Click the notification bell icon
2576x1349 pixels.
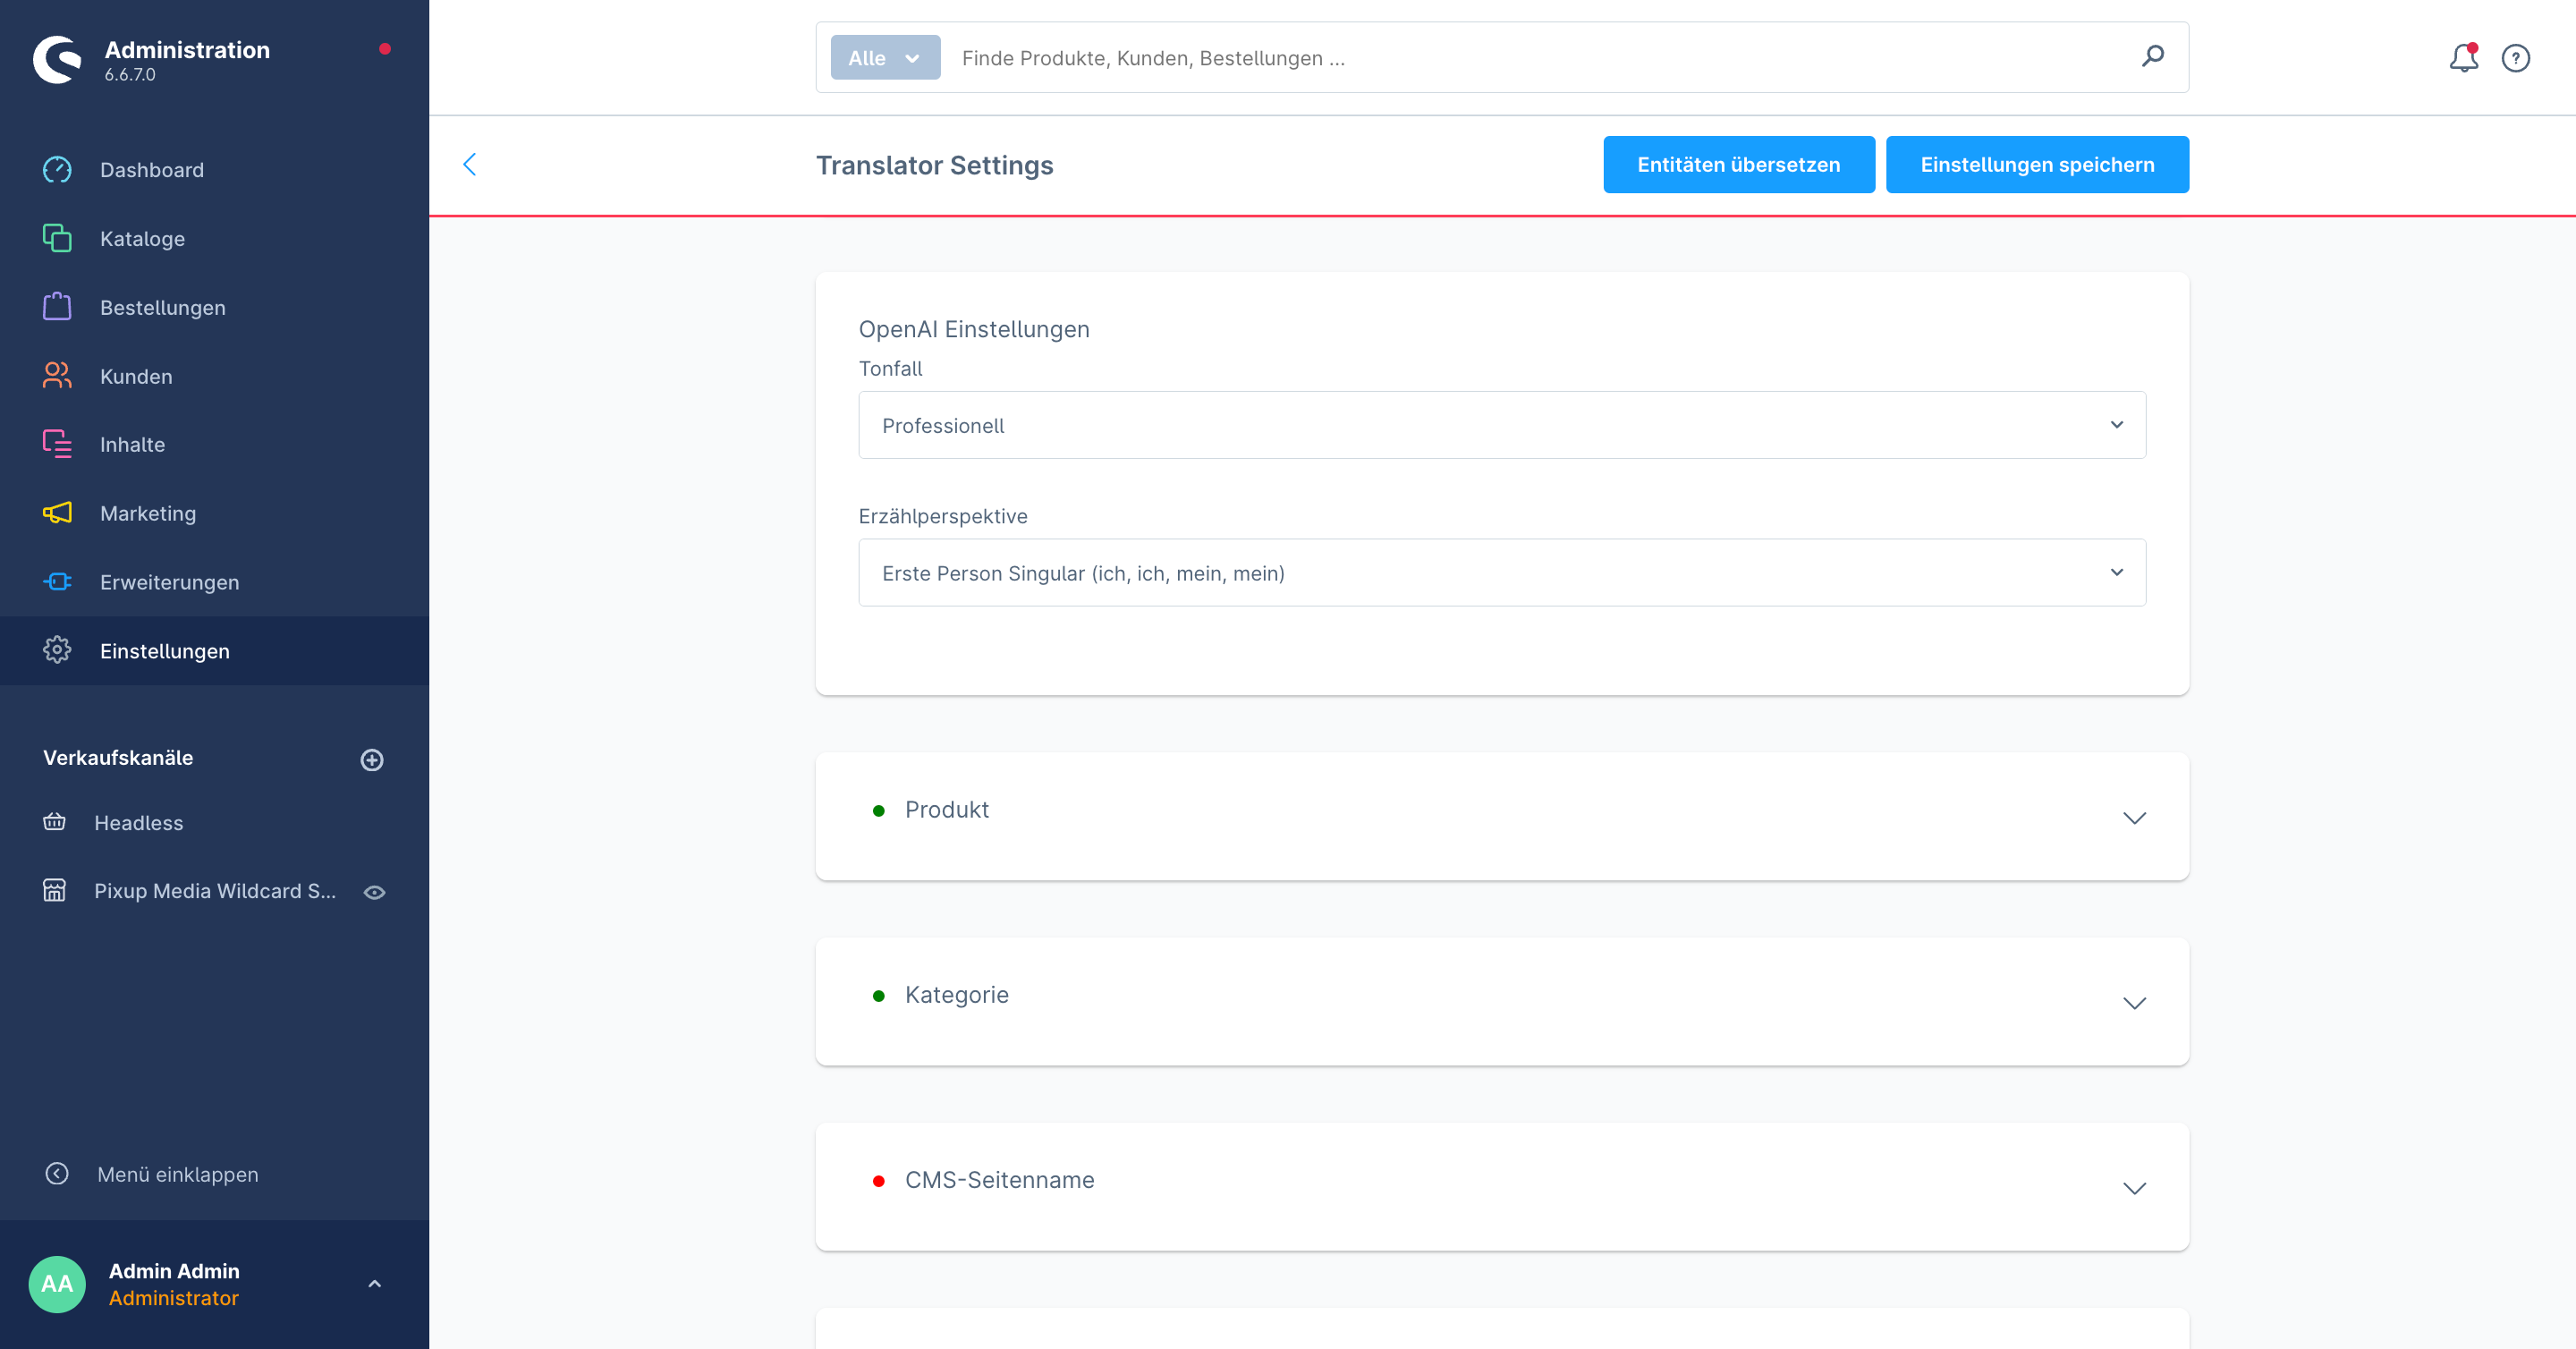coord(2463,58)
